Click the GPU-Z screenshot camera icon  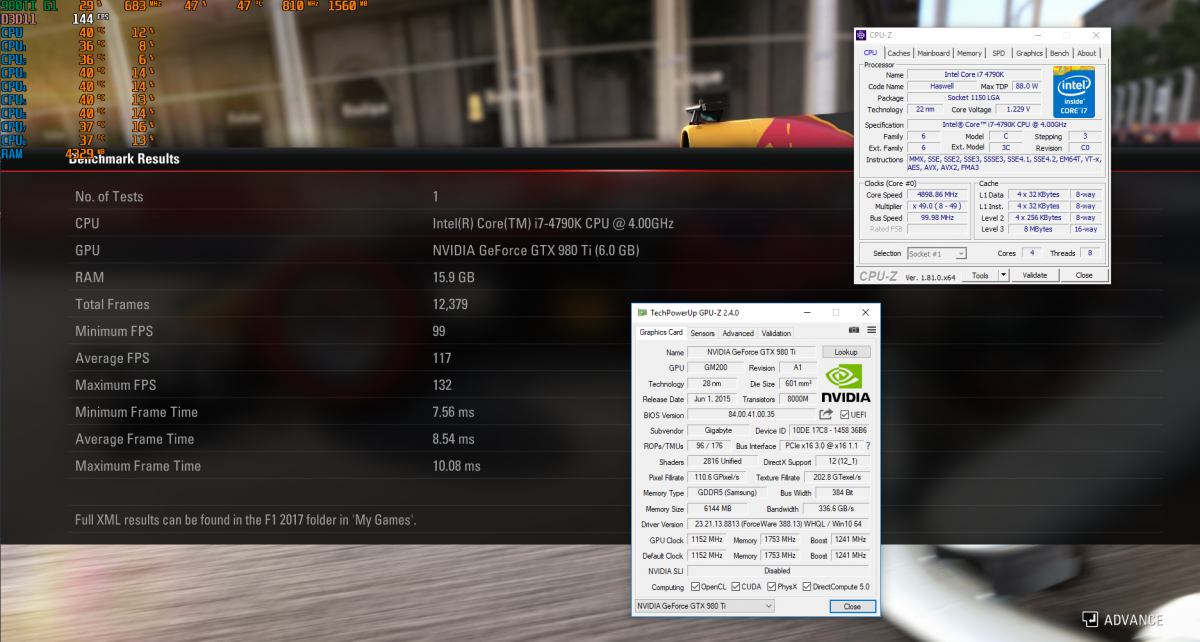tap(855, 330)
